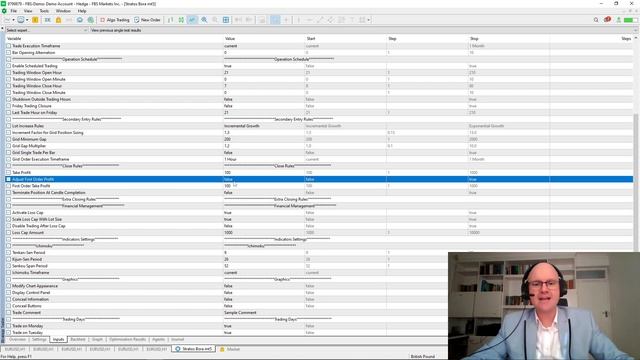This screenshot has width=640, height=360.
Task: Expand the Profiles icon dropdown arrow
Action: 27,20
